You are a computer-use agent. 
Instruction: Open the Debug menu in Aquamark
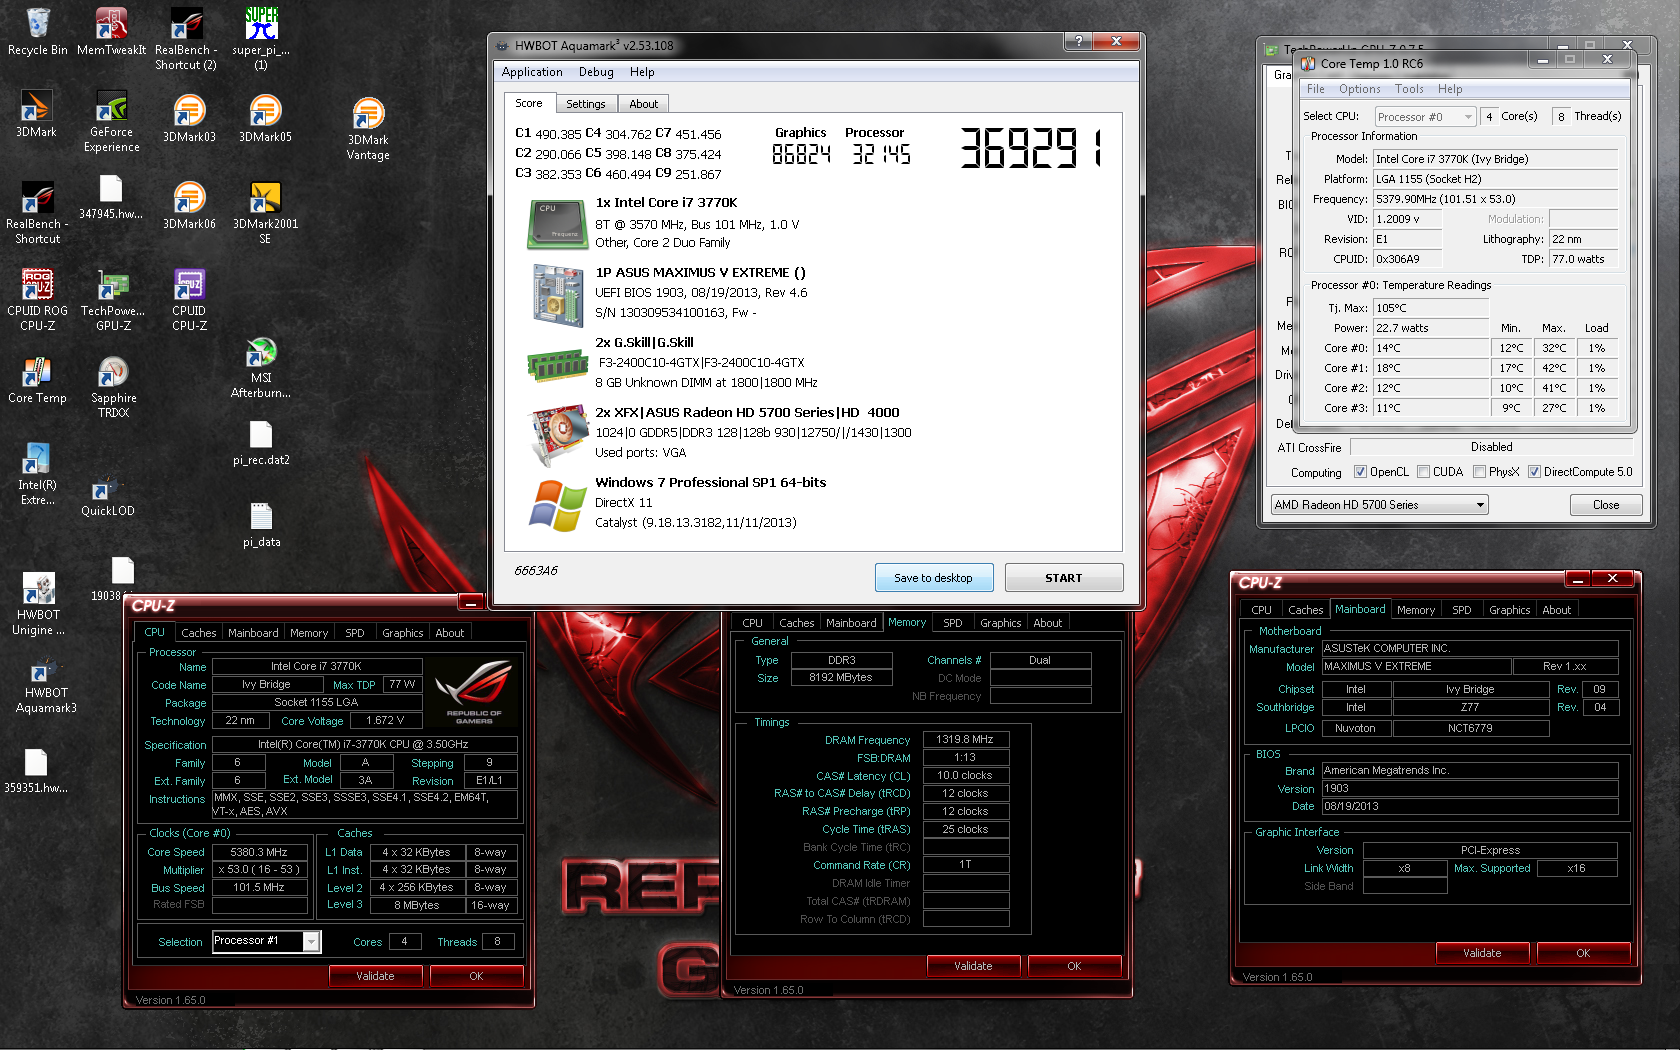pos(596,72)
